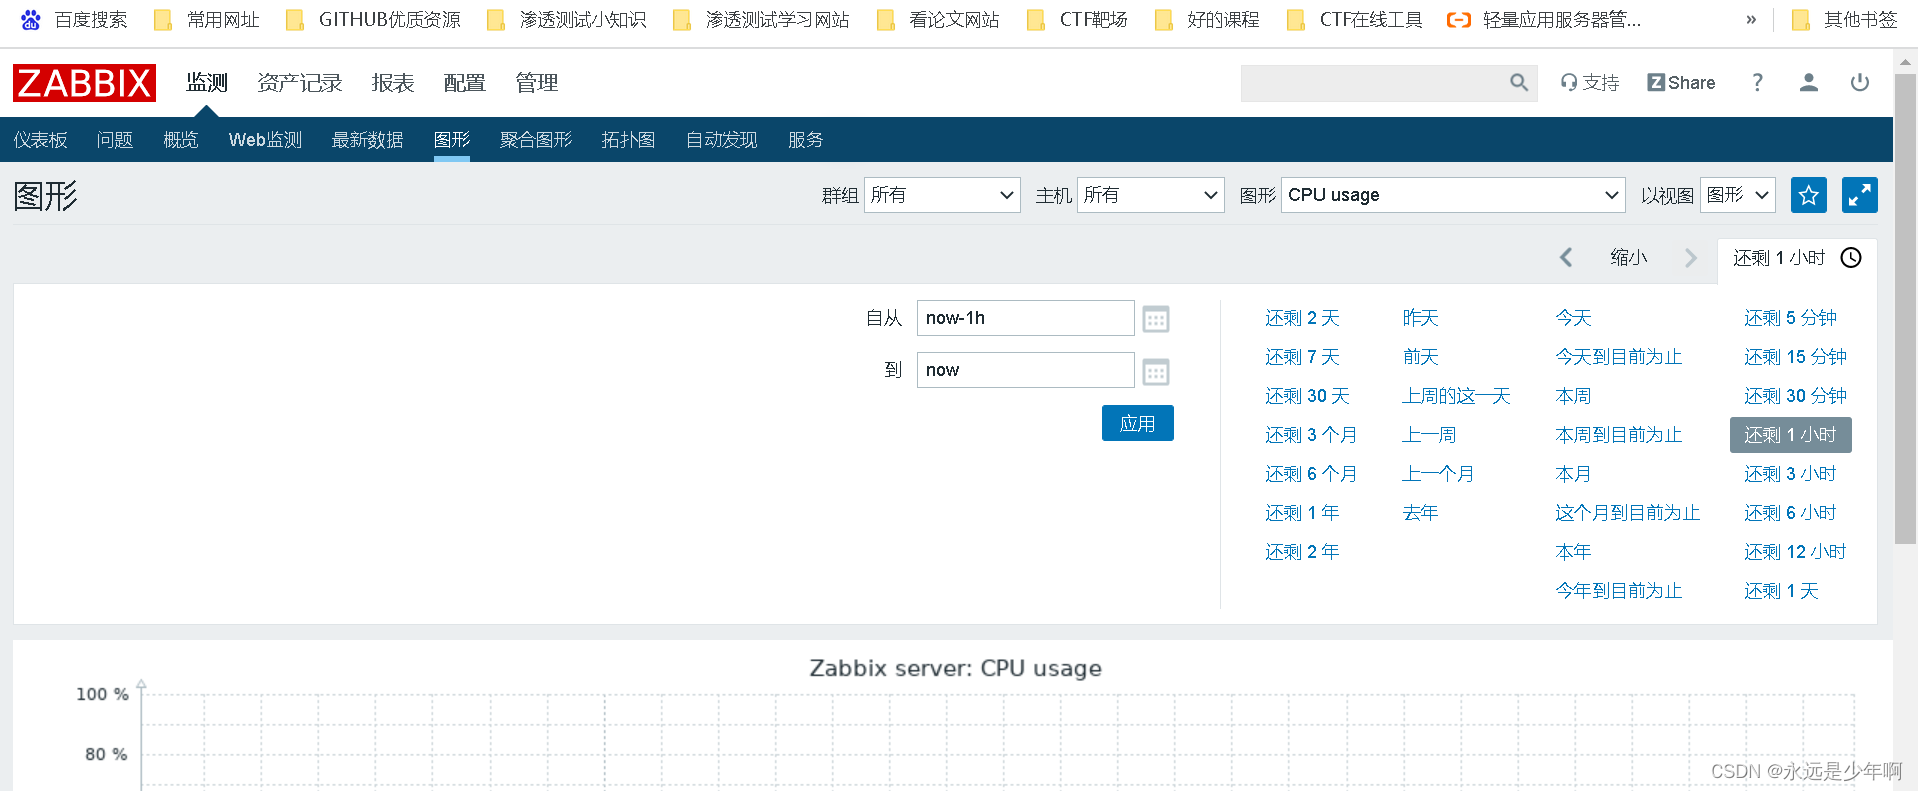This screenshot has height=791, width=1918.
Task: Select the 还剩 7 天 range
Action: click(x=1302, y=357)
